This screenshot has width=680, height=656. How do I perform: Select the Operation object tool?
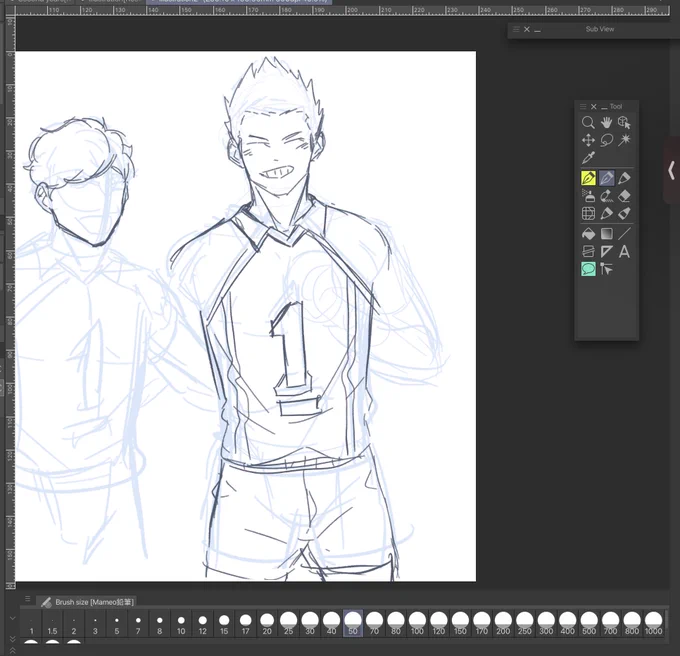point(624,123)
